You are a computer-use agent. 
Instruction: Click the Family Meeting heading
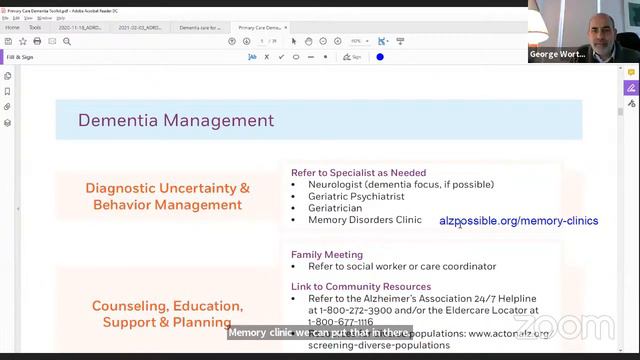pyautogui.click(x=327, y=255)
